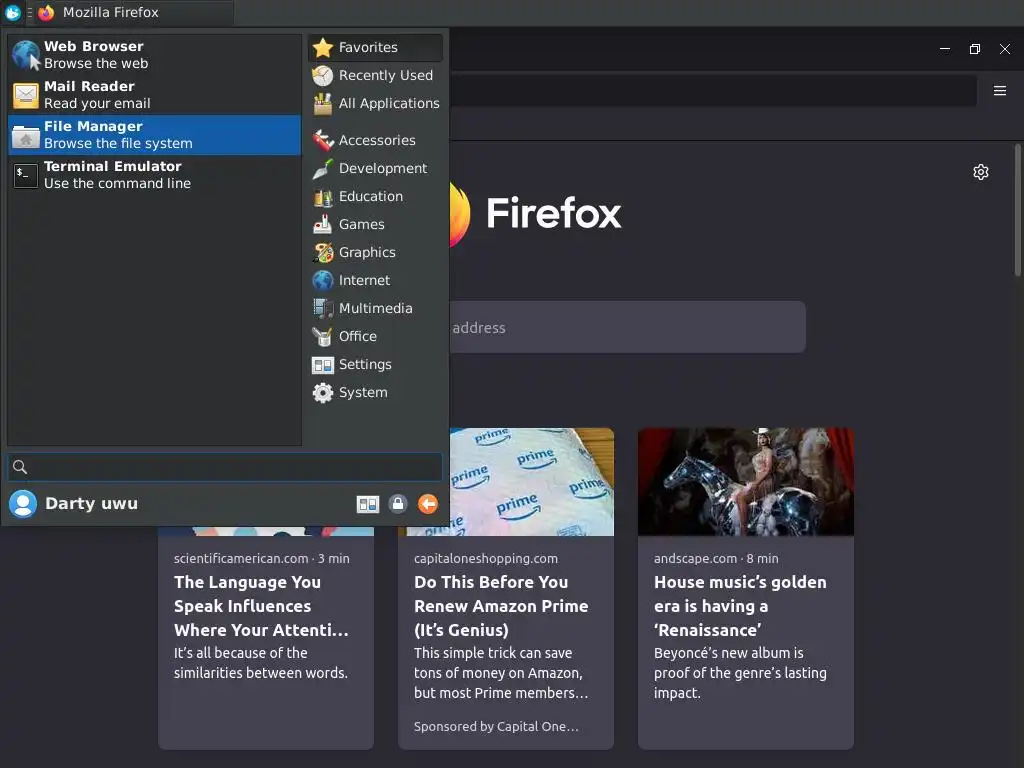Screen dimensions: 1024x768
Task: Click the Sponsored by Capital One text
Action: [x=496, y=726]
